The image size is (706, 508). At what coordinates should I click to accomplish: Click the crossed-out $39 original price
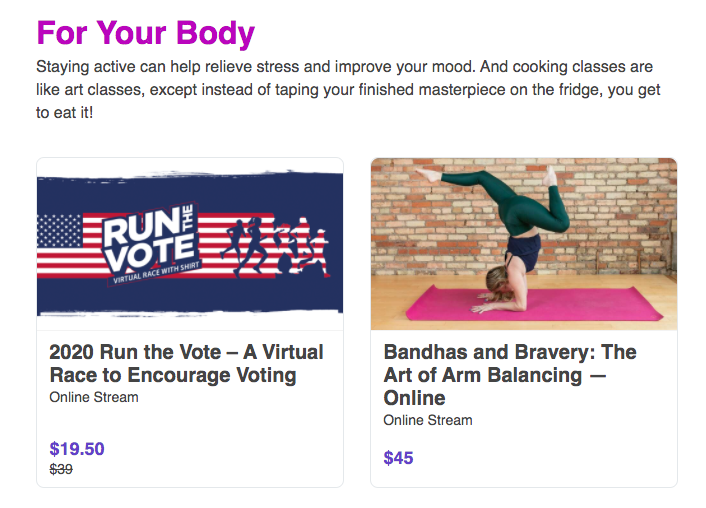61,469
